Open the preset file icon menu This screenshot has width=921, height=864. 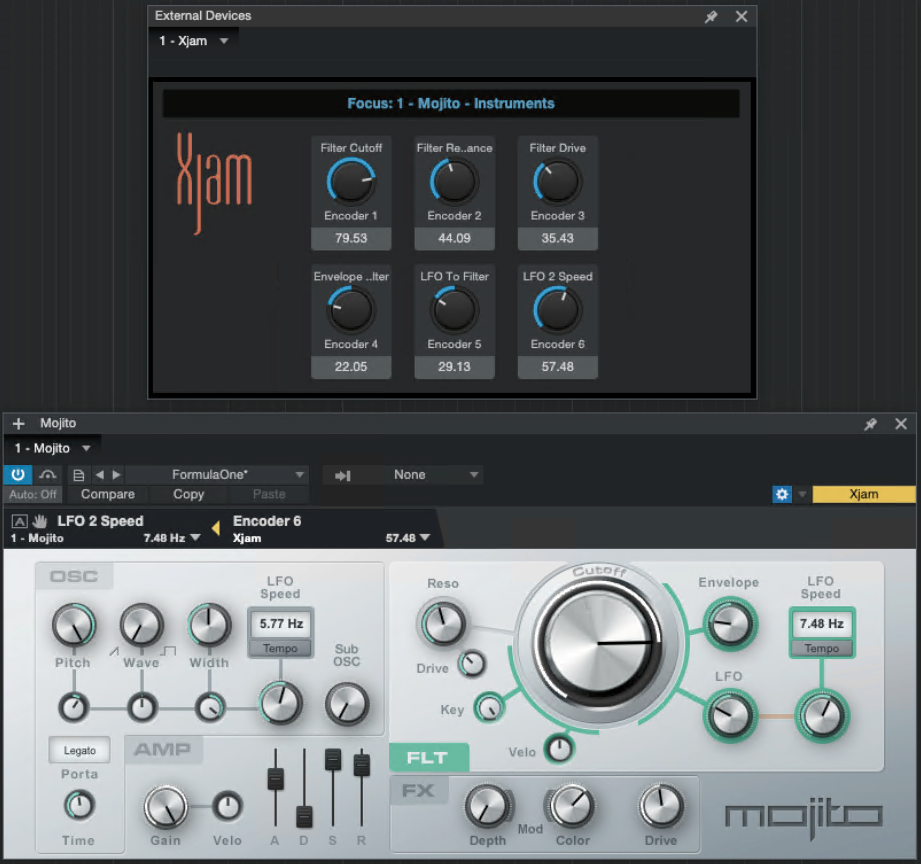tap(78, 475)
